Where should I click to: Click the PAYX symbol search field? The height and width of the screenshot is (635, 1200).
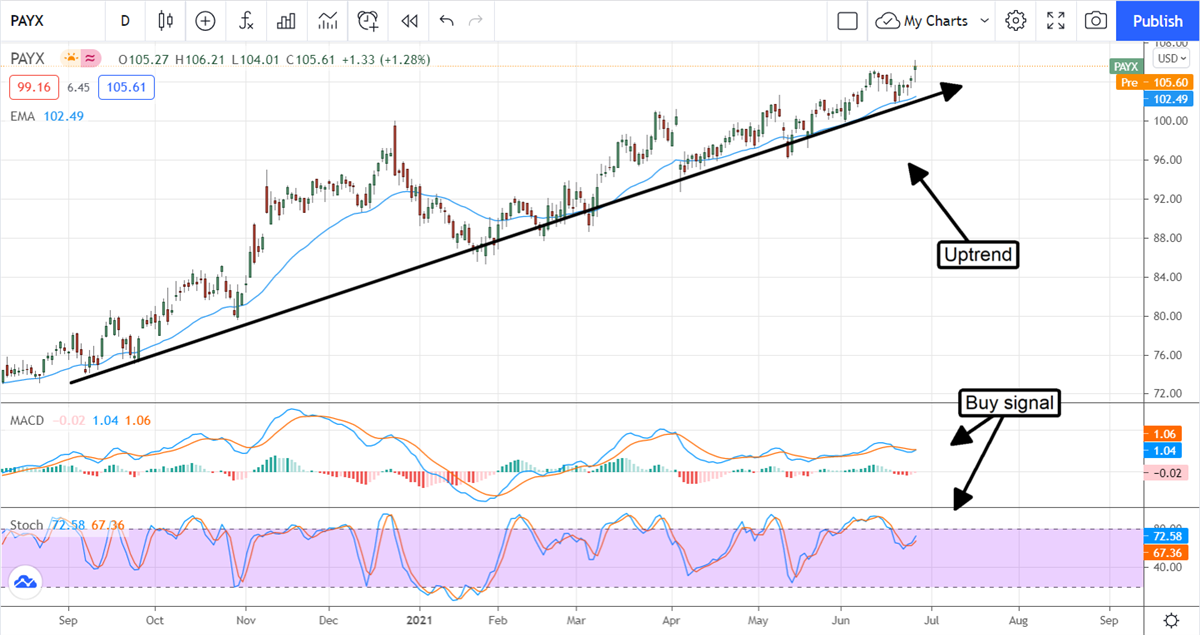[x=50, y=20]
